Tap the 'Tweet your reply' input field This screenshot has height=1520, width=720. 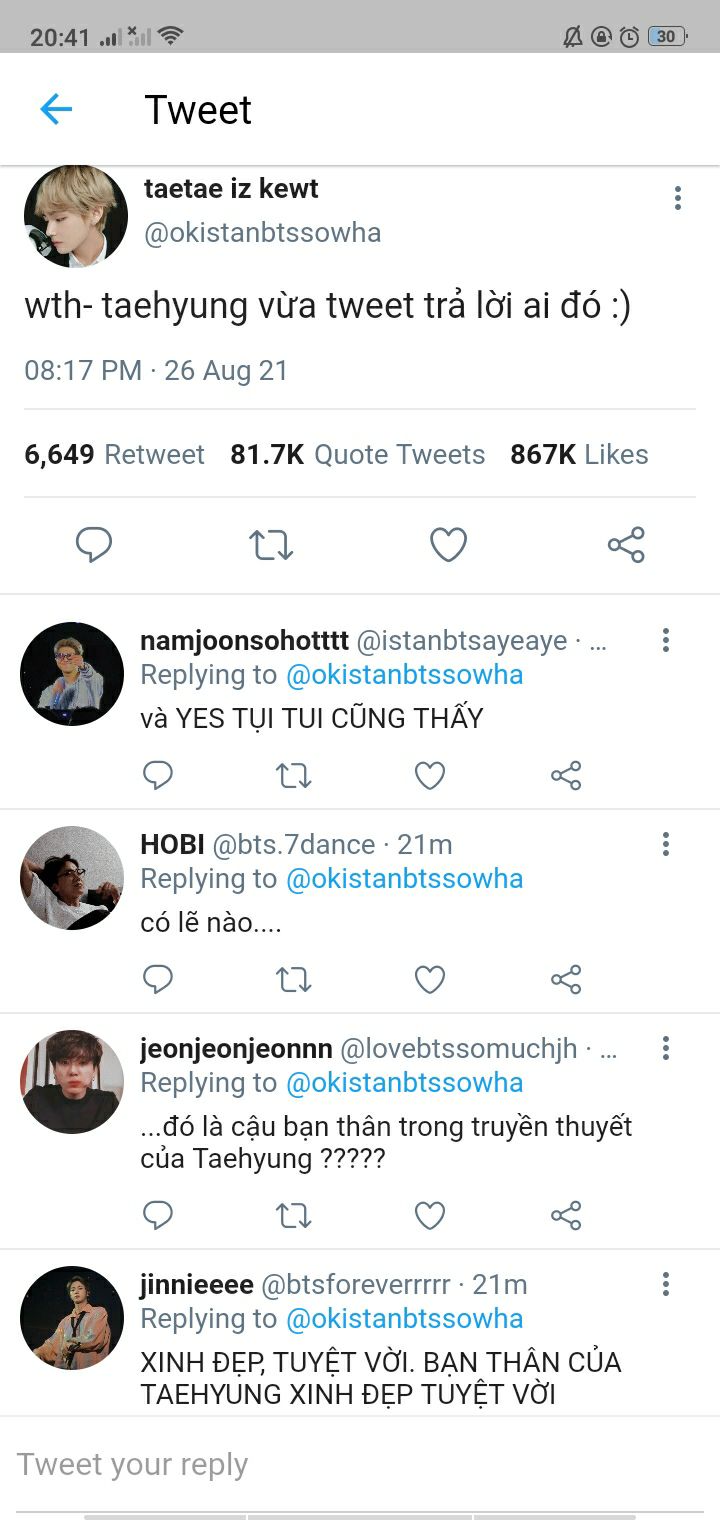point(300,1464)
